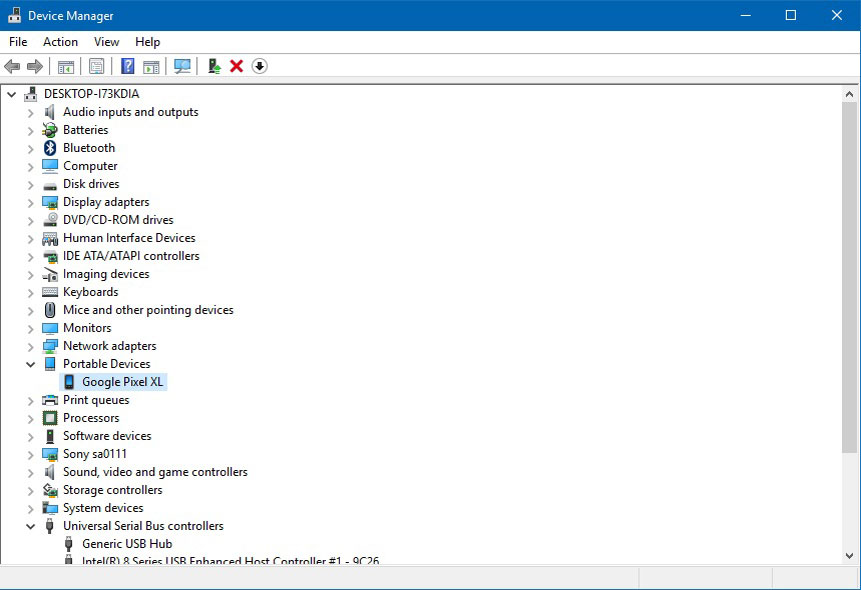
Task: Click the red X Uninstall device icon
Action: [237, 66]
